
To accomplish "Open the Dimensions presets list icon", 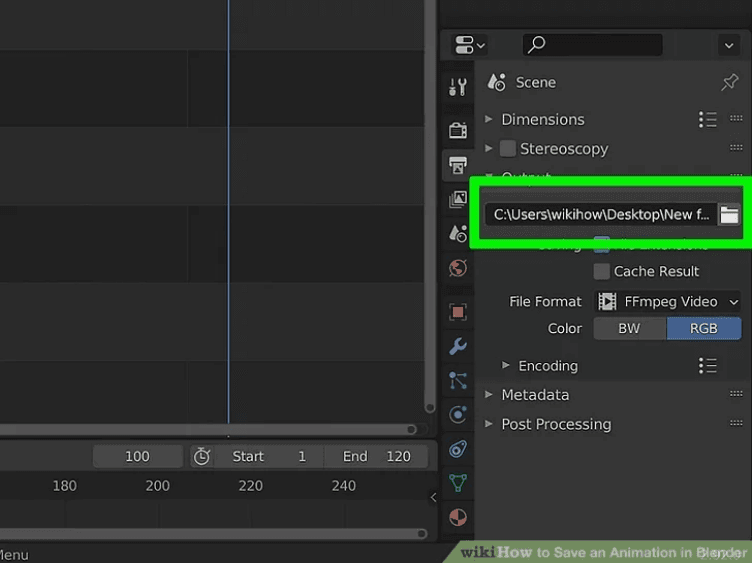I will coord(707,119).
